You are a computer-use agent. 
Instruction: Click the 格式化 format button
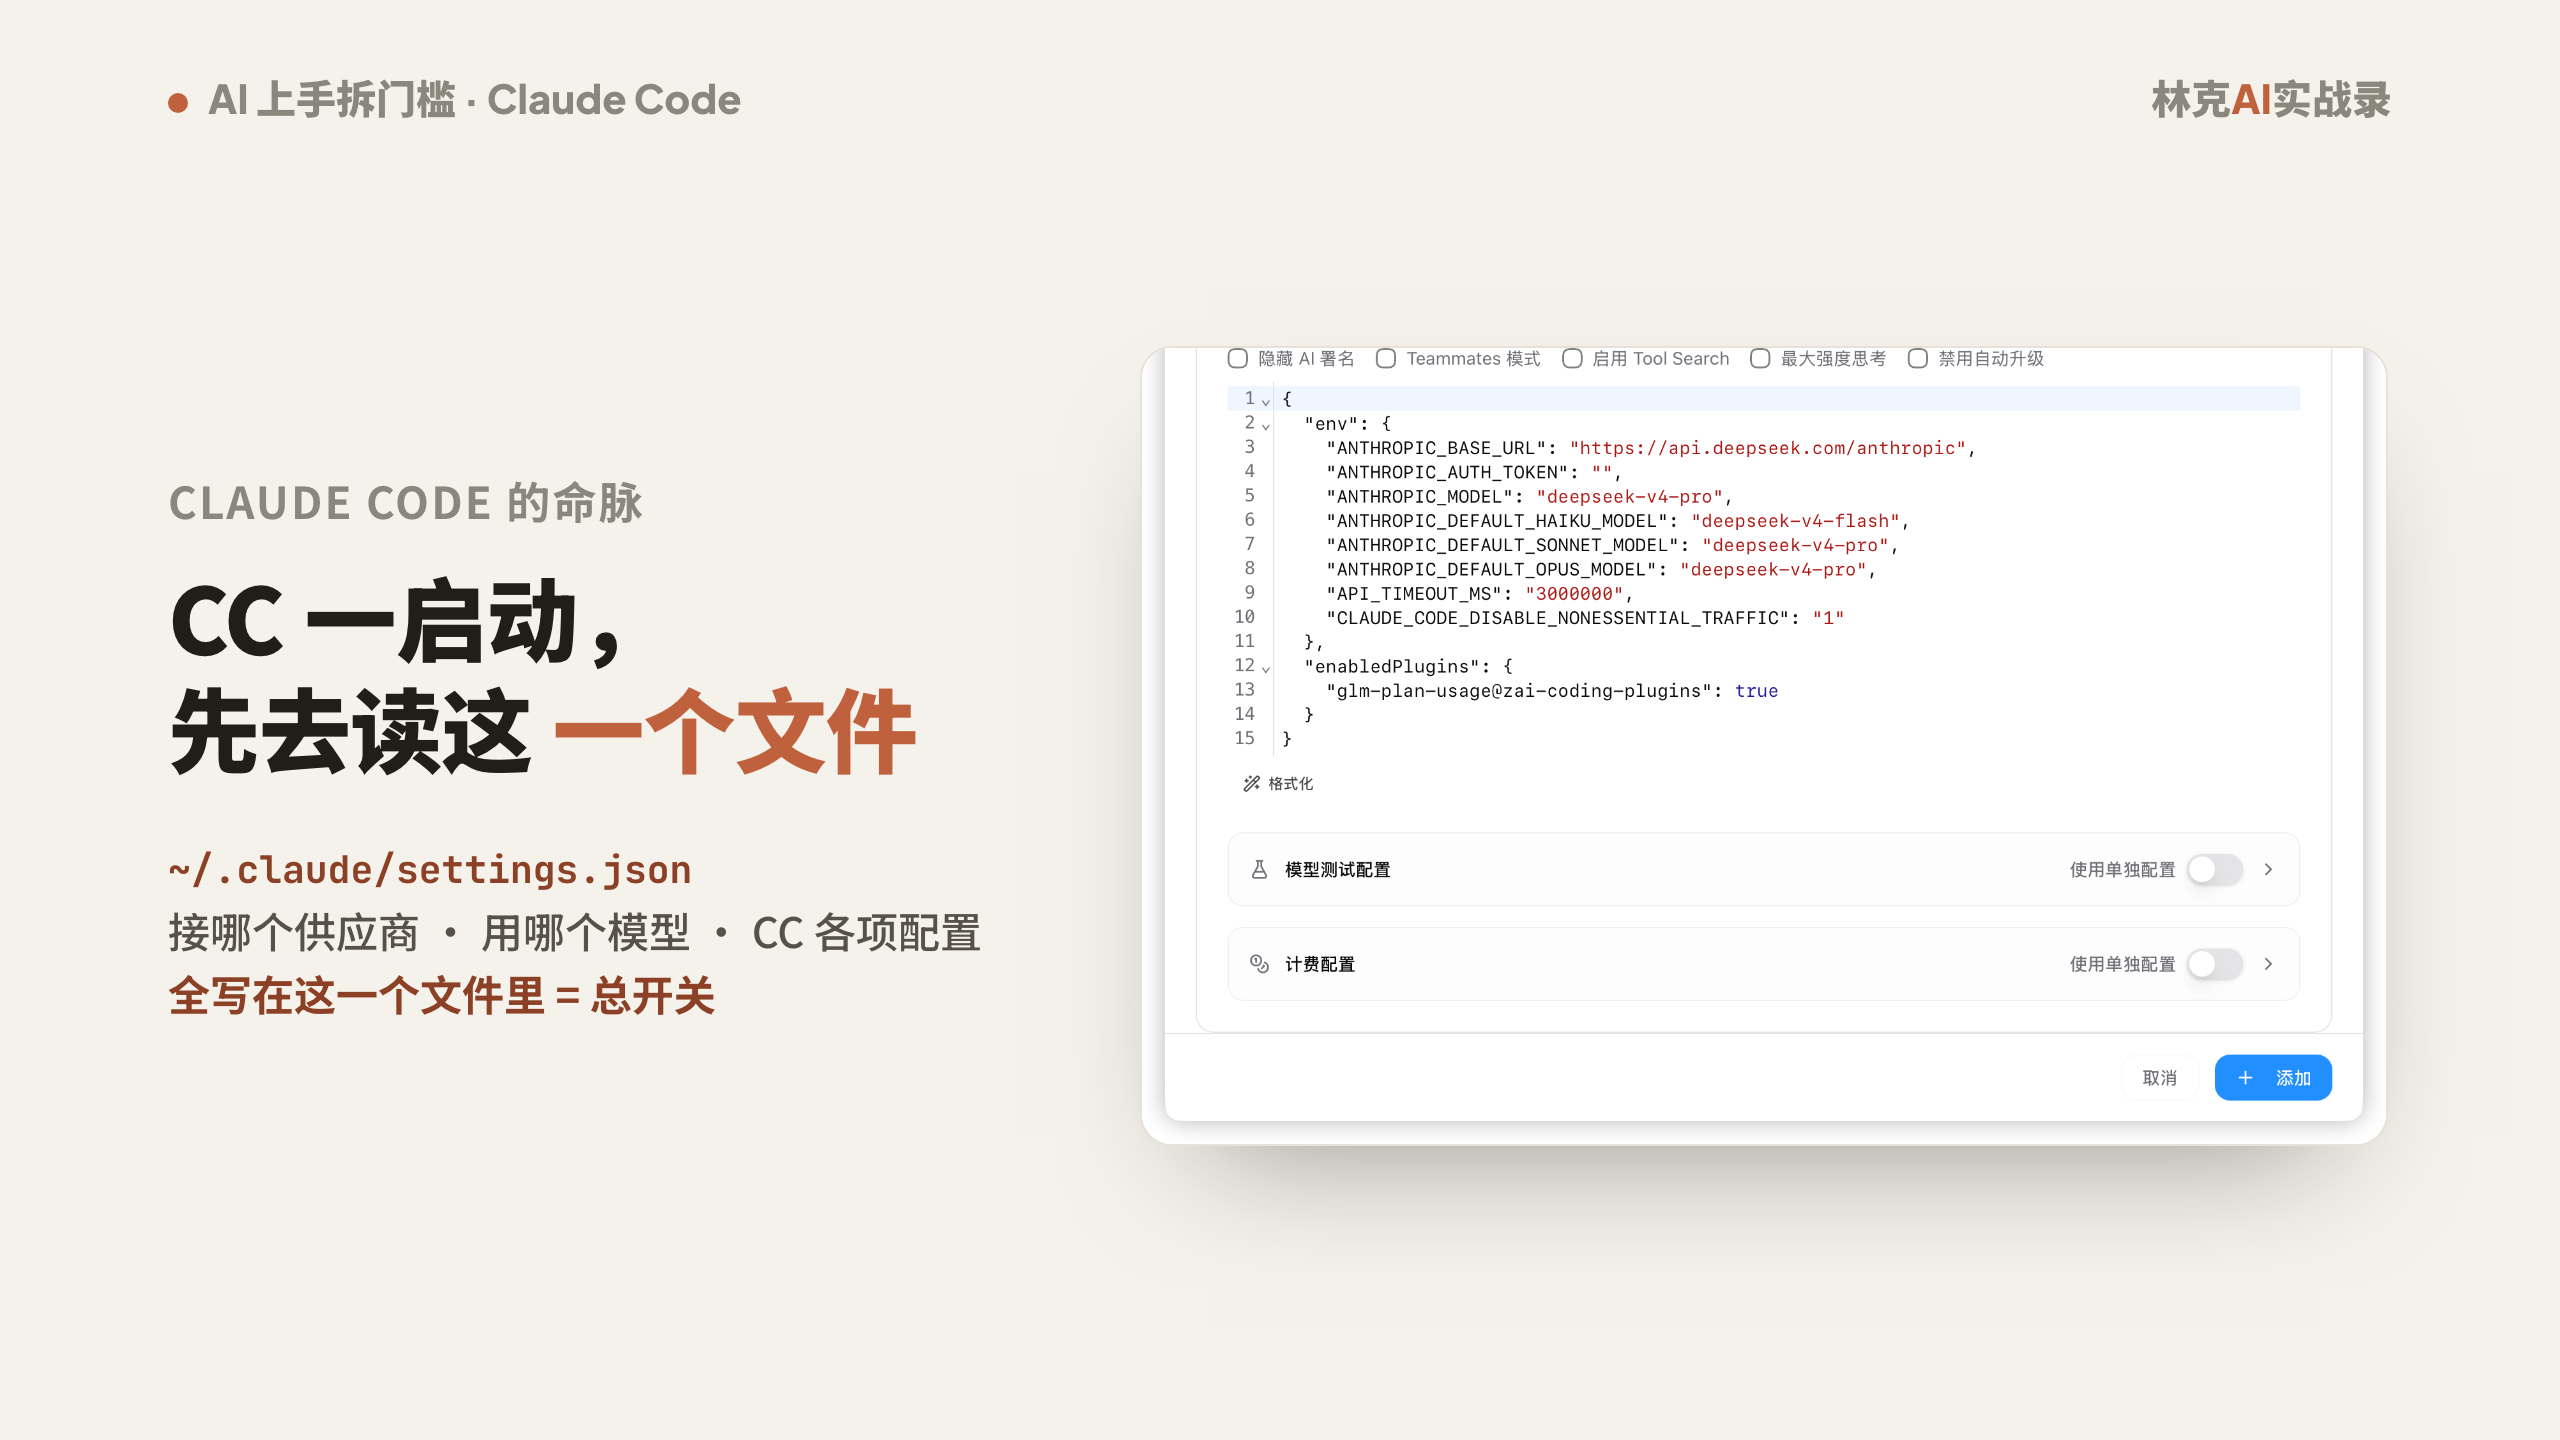point(1278,784)
